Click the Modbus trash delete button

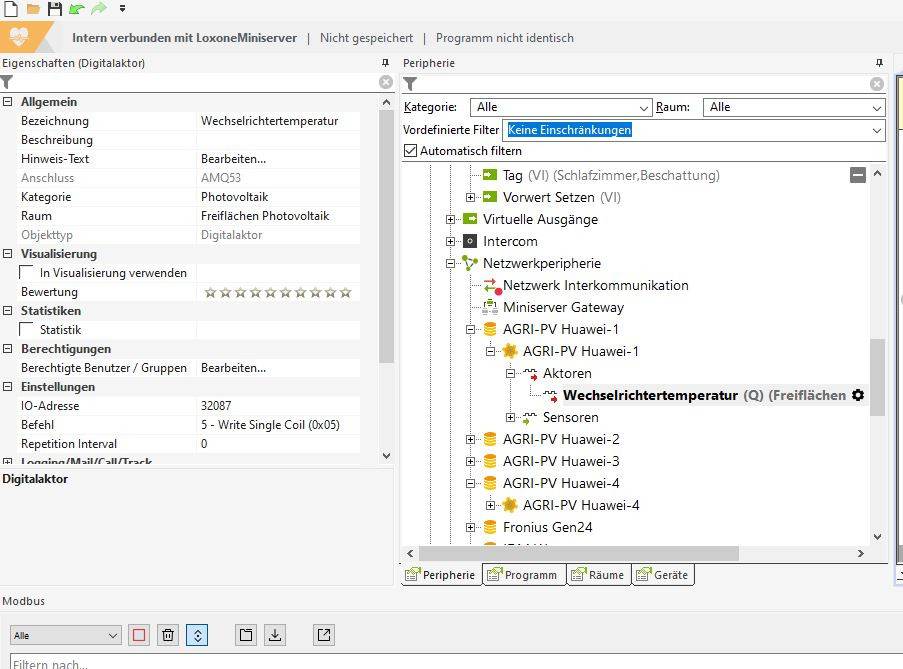168,635
